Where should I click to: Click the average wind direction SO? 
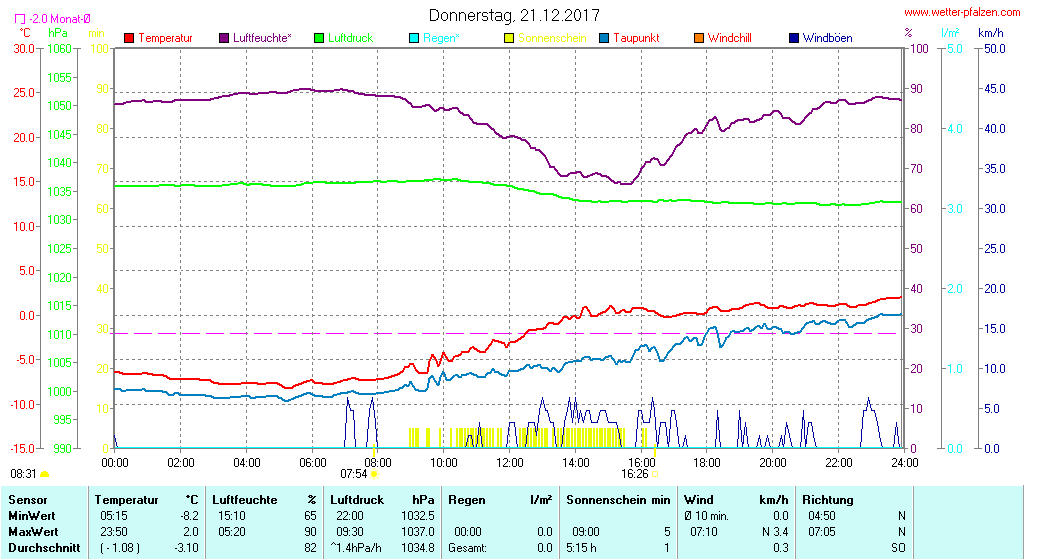coord(898,548)
